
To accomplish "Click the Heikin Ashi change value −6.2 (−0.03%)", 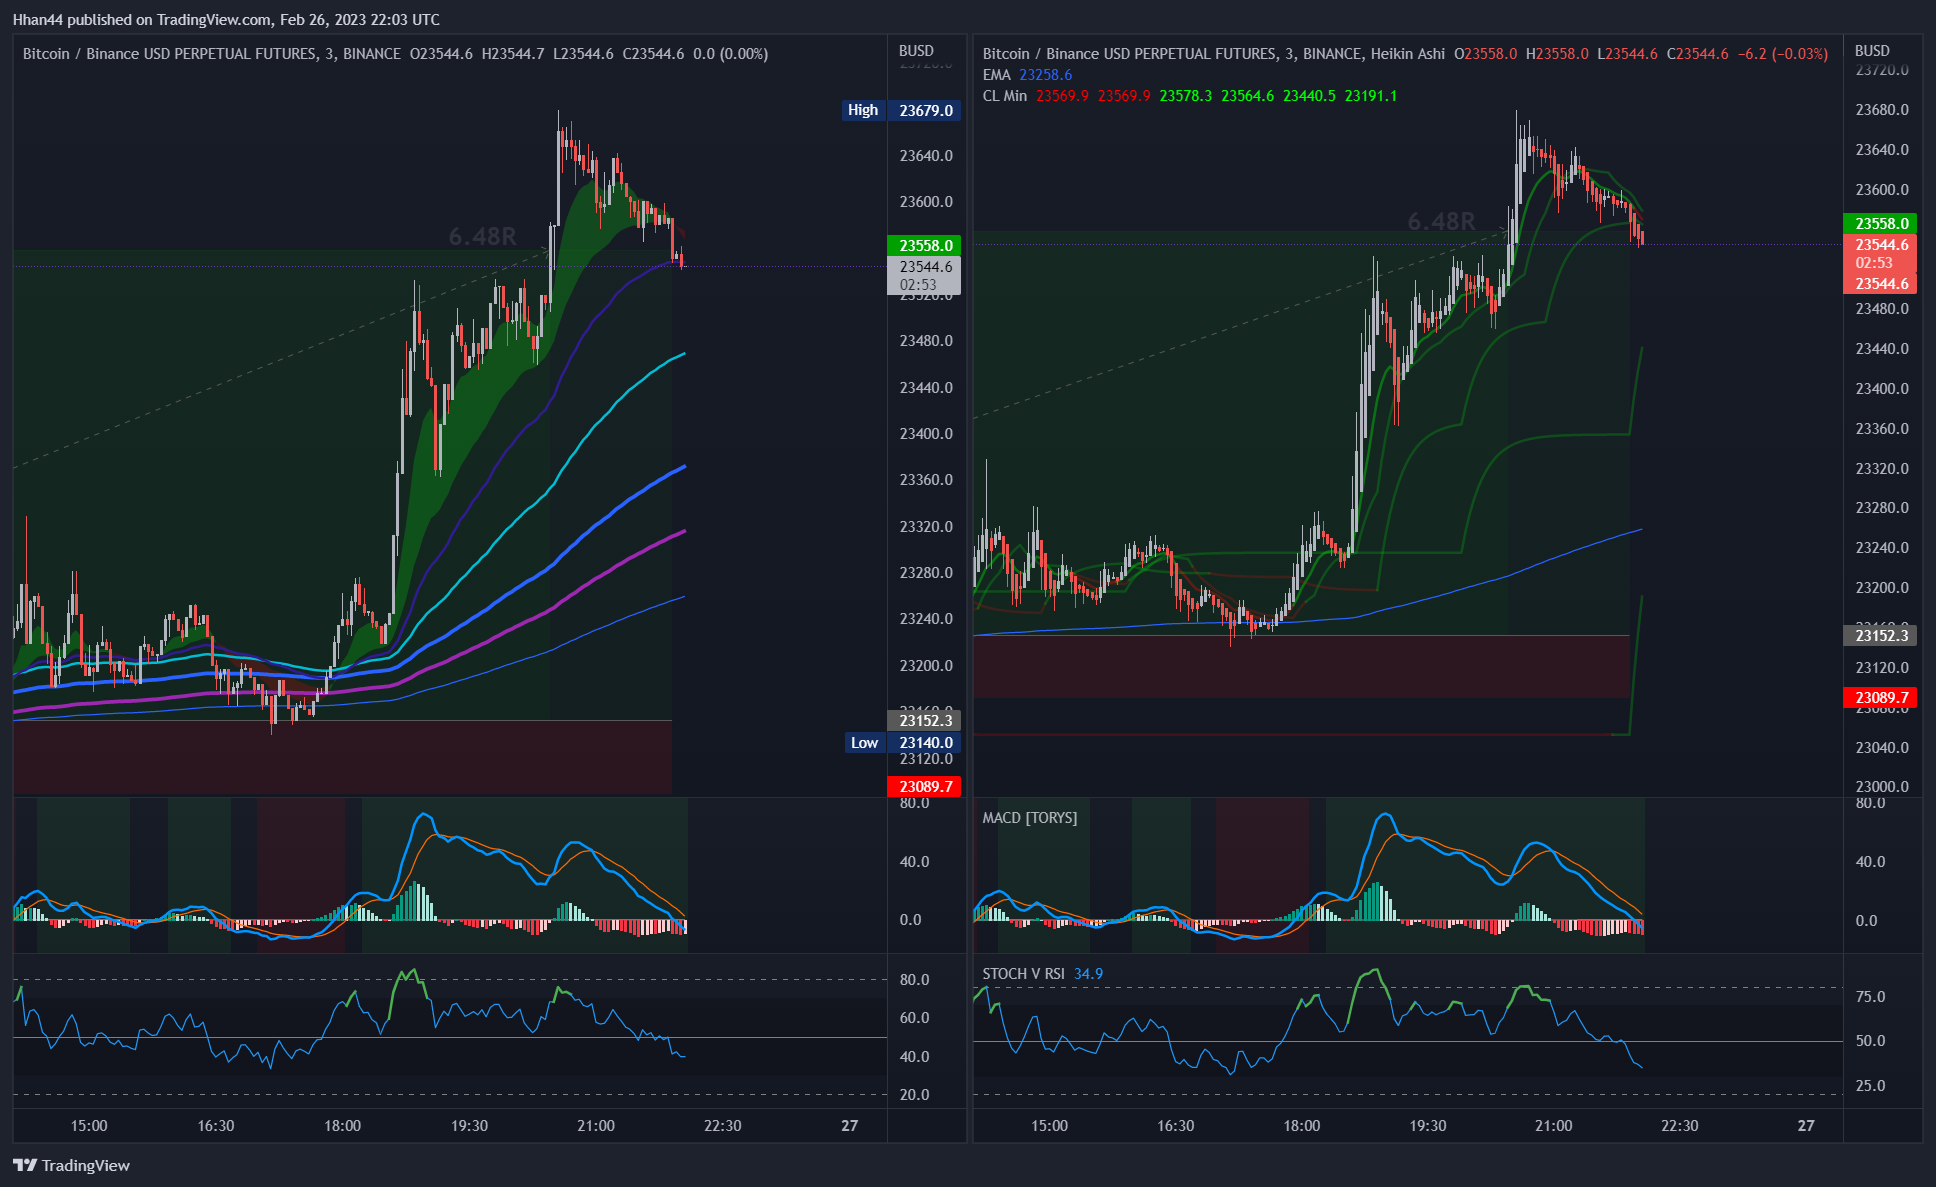I will point(1783,54).
